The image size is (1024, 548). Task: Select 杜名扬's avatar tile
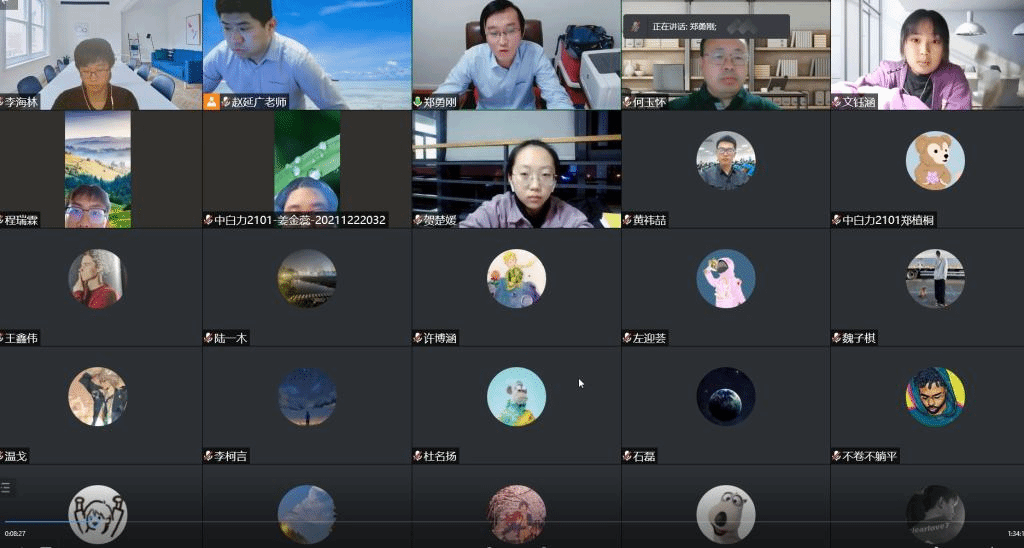(x=516, y=396)
